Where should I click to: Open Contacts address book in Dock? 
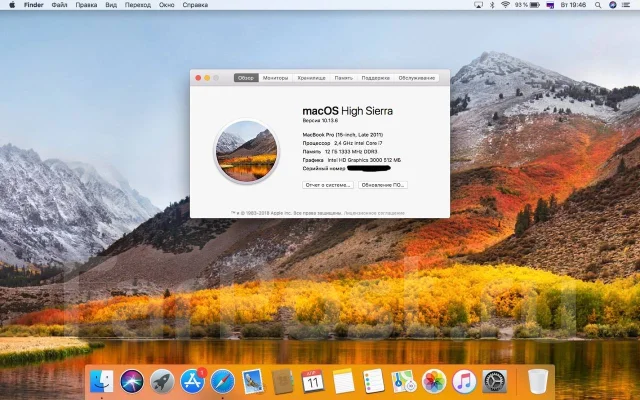[282, 381]
